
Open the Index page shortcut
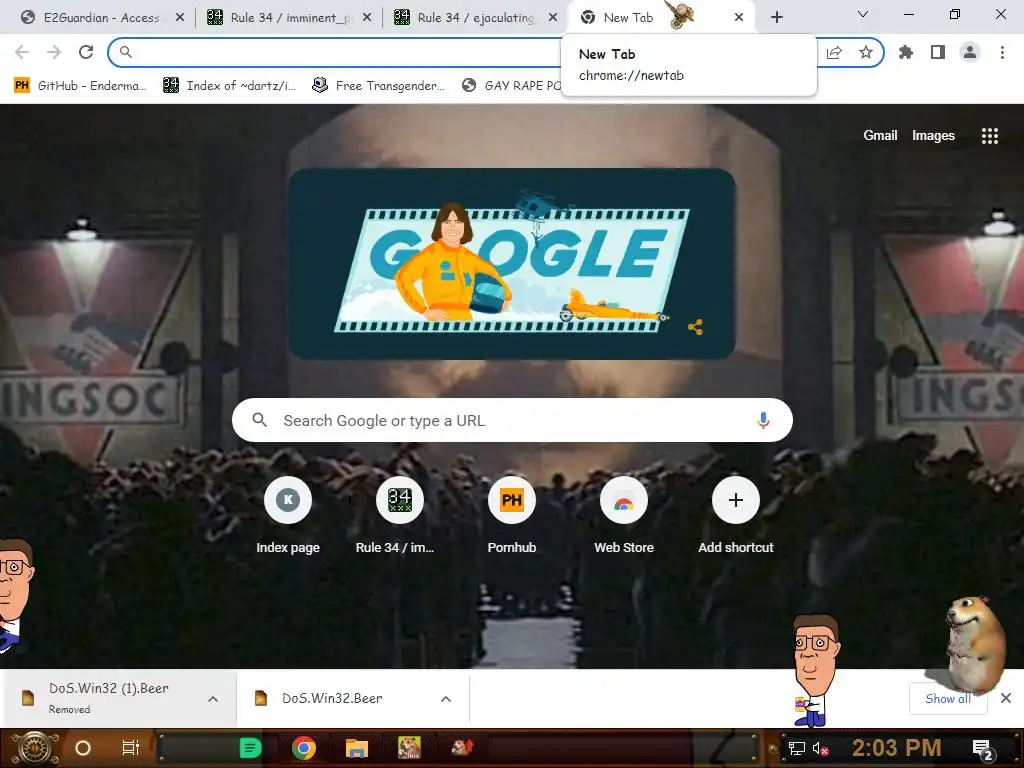point(288,516)
